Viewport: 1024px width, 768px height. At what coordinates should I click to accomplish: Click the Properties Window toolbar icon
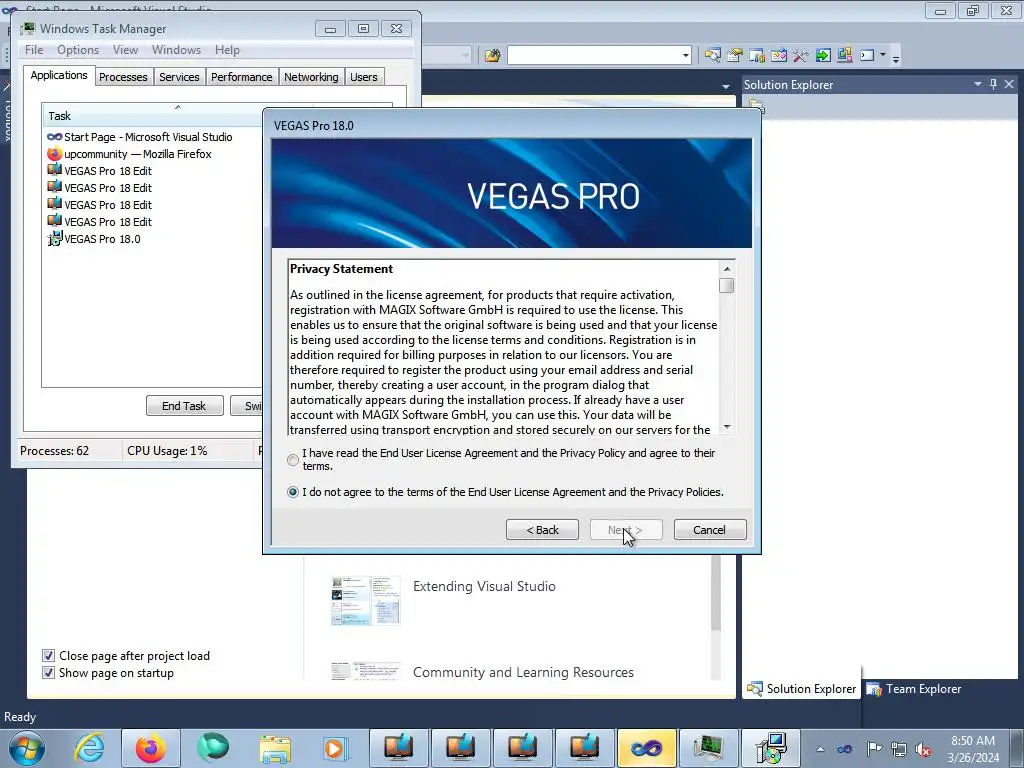tap(735, 56)
